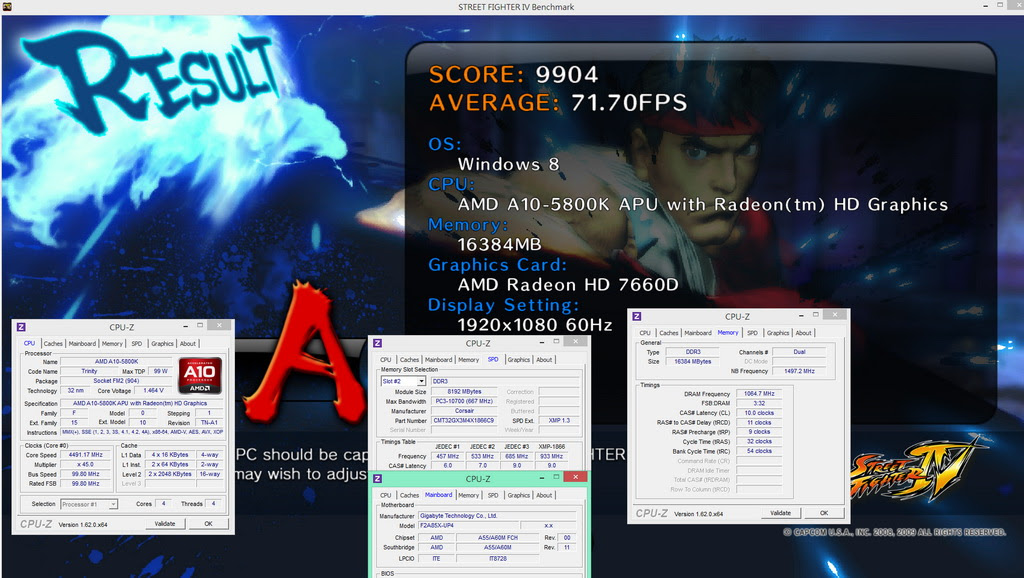Click the CAS# Latency value '10.0 clocks'

tap(759, 413)
